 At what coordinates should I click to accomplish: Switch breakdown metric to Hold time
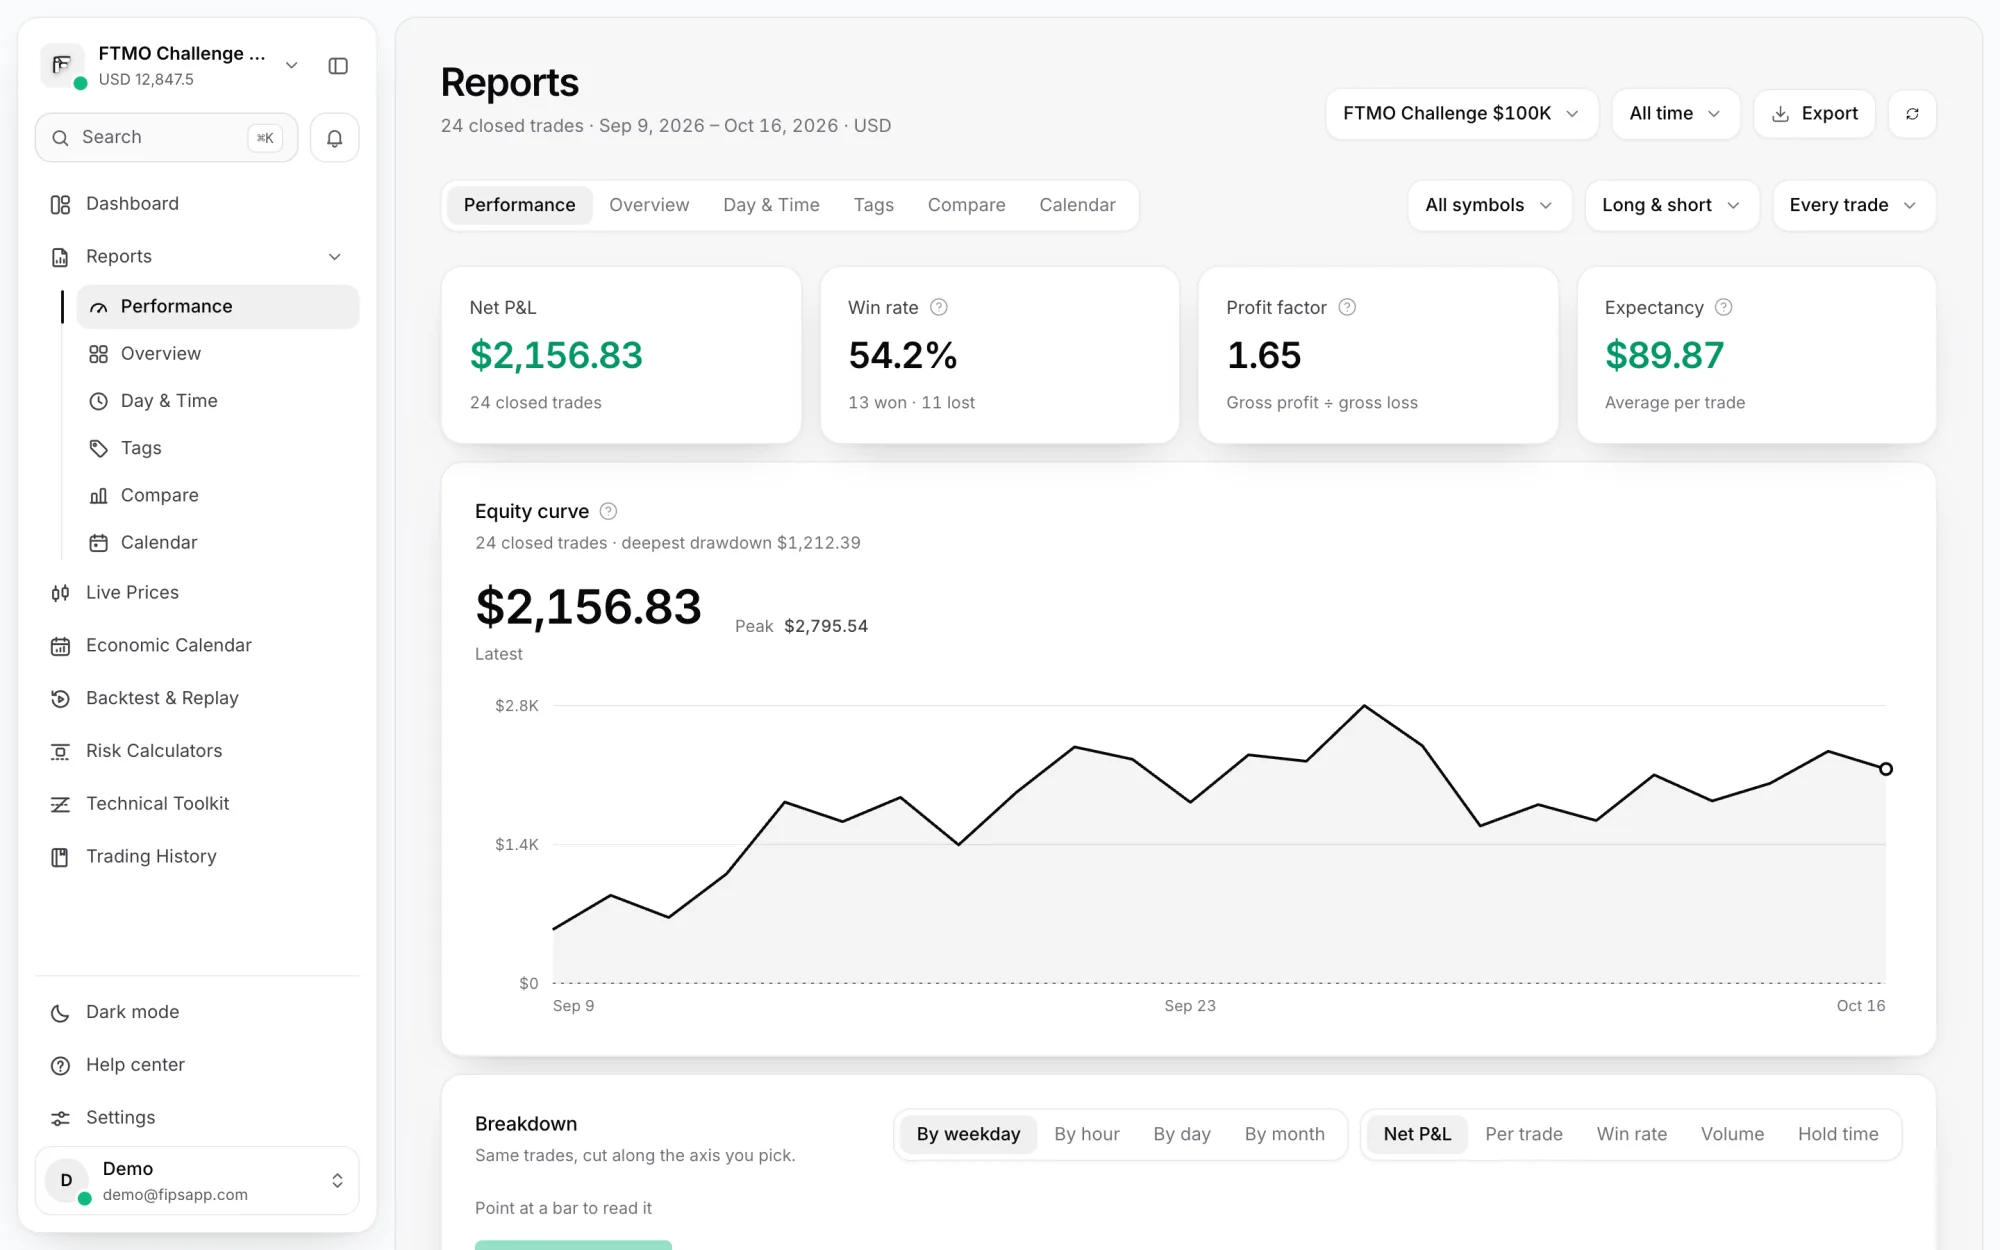1838,1135
